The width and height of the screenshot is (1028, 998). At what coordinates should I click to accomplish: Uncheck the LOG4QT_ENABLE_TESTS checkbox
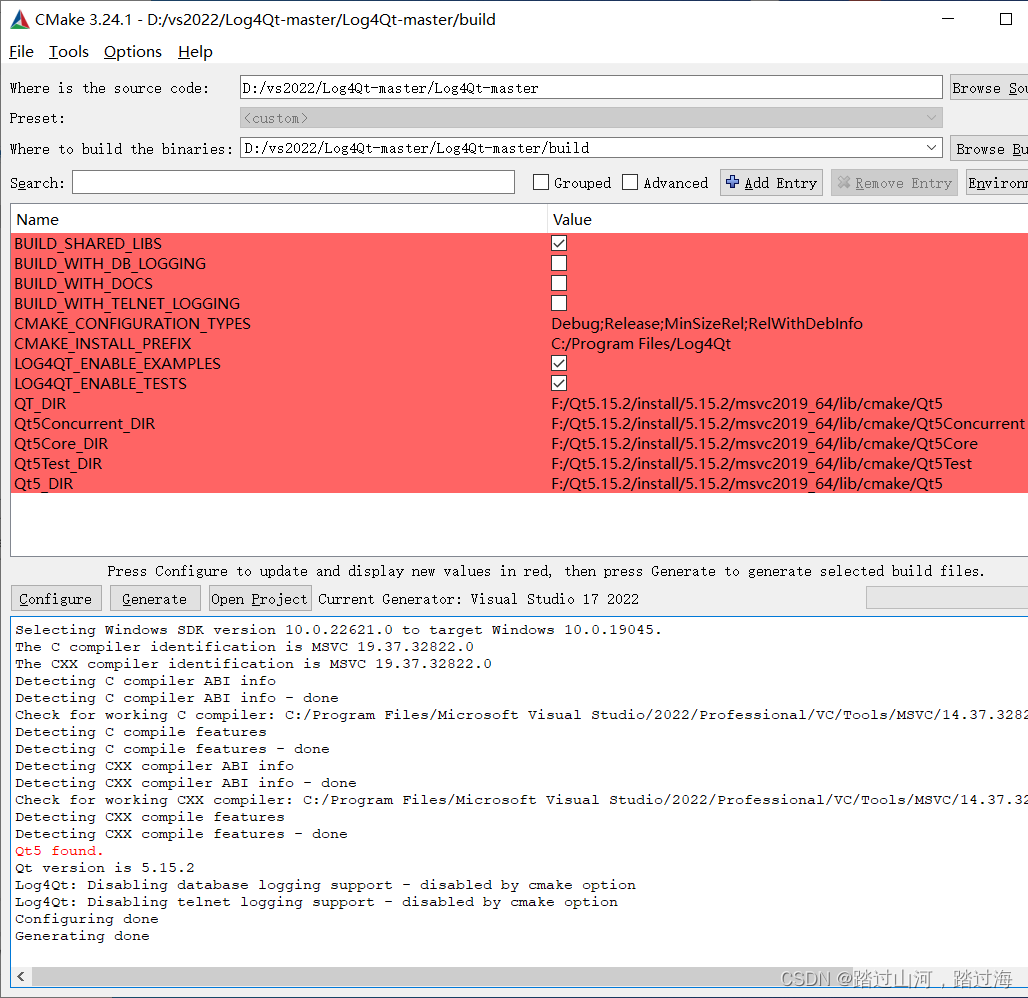click(559, 383)
